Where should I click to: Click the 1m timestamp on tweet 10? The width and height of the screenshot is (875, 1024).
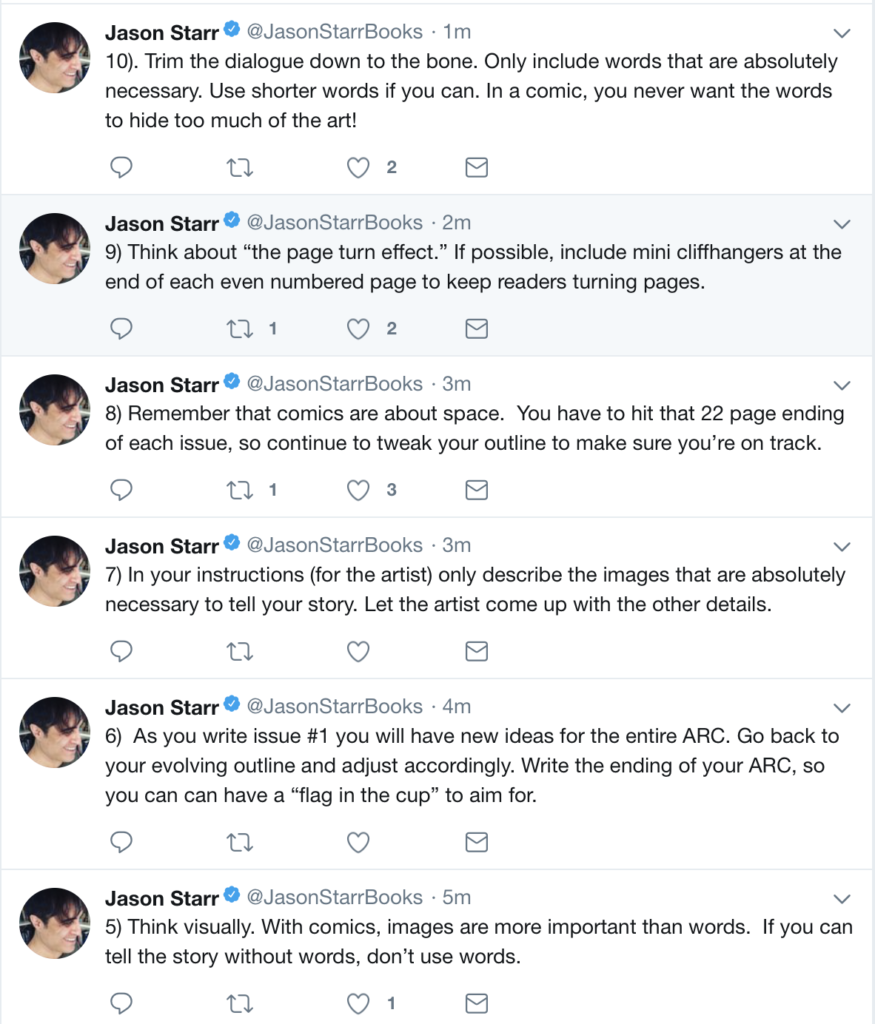pyautogui.click(x=456, y=32)
